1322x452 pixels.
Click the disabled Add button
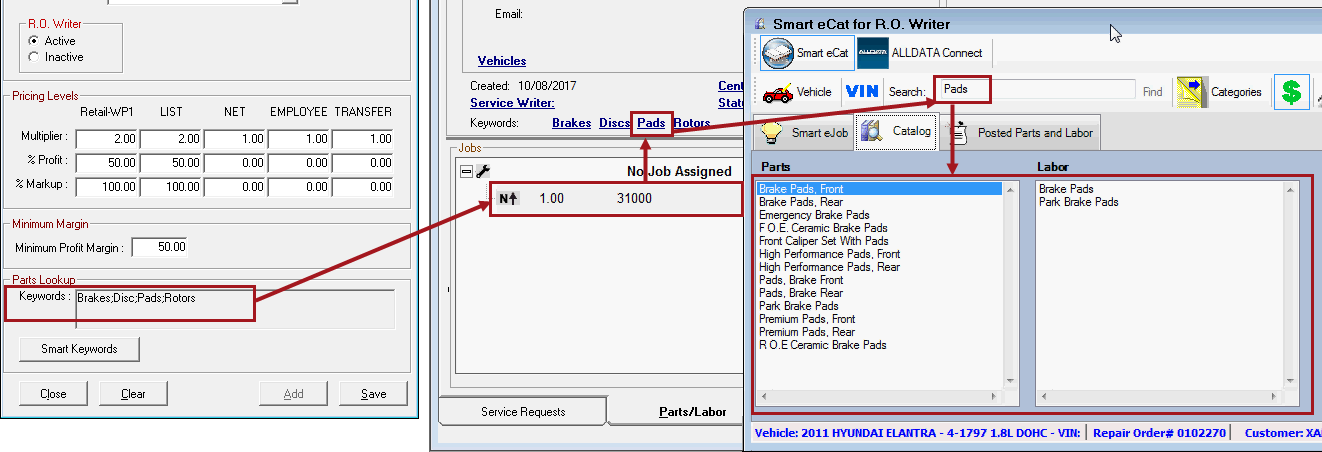tap(293, 394)
